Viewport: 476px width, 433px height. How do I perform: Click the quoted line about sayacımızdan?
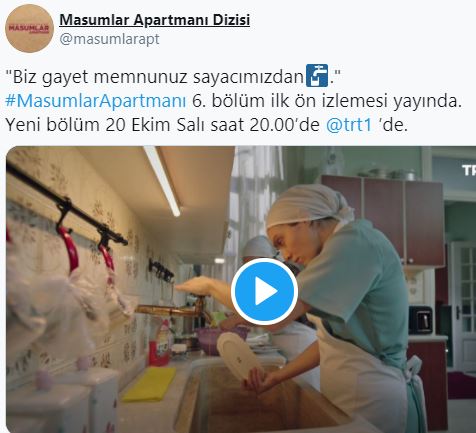173,77
